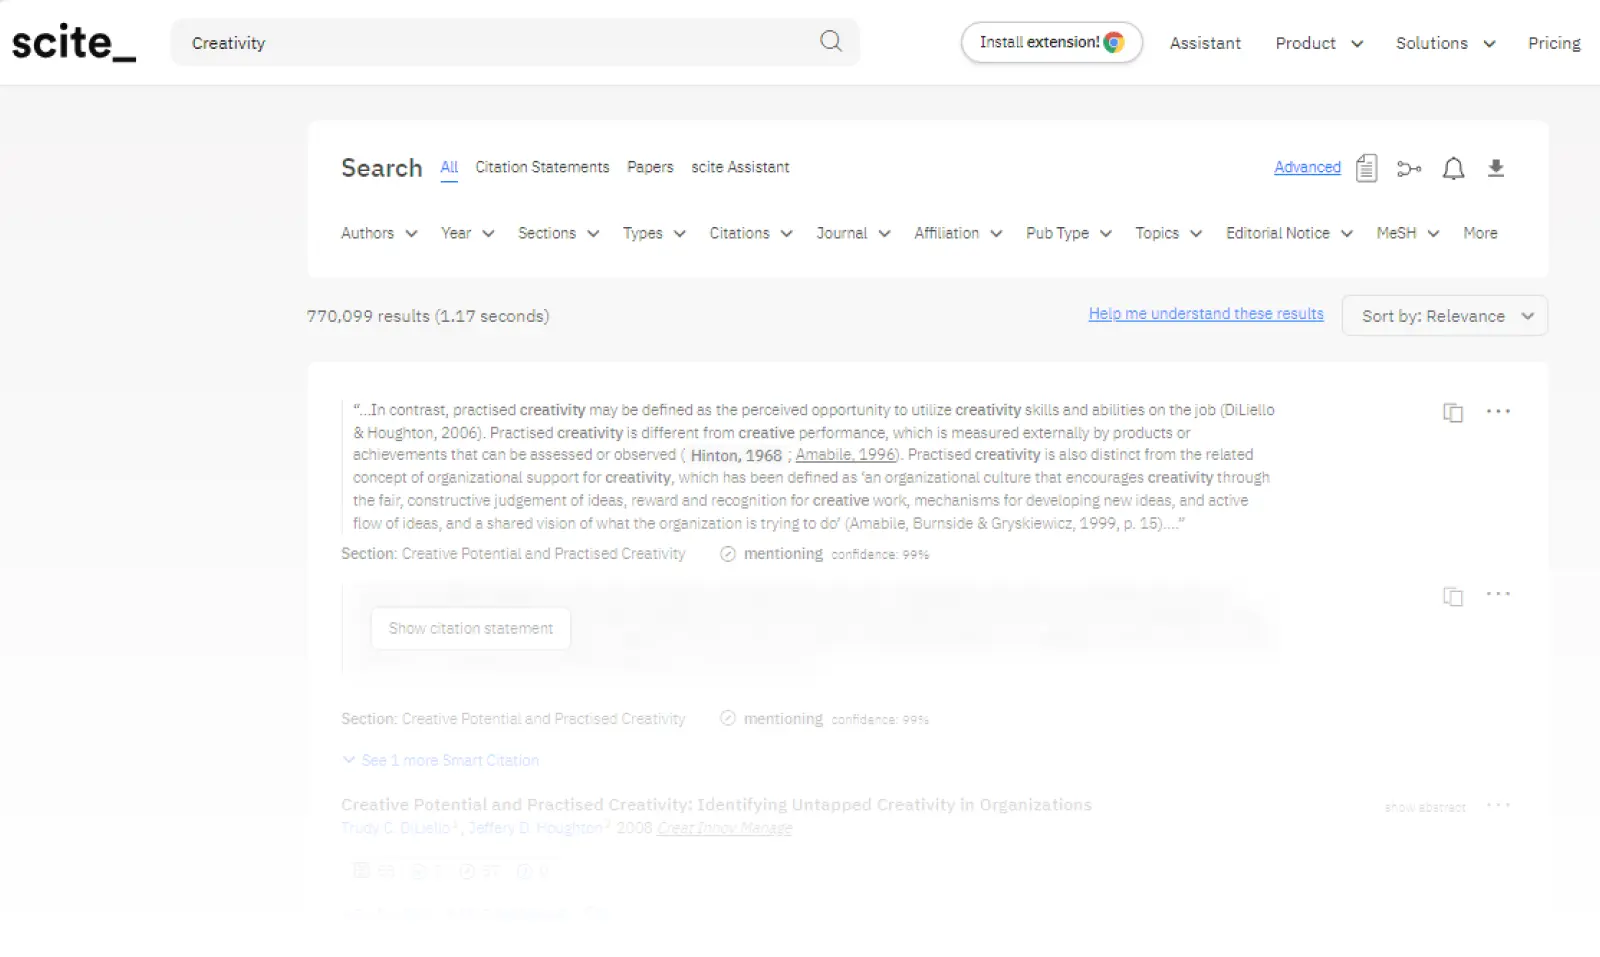Click the Chrome icon in Install extension
This screenshot has width=1600, height=957.
click(x=1114, y=42)
